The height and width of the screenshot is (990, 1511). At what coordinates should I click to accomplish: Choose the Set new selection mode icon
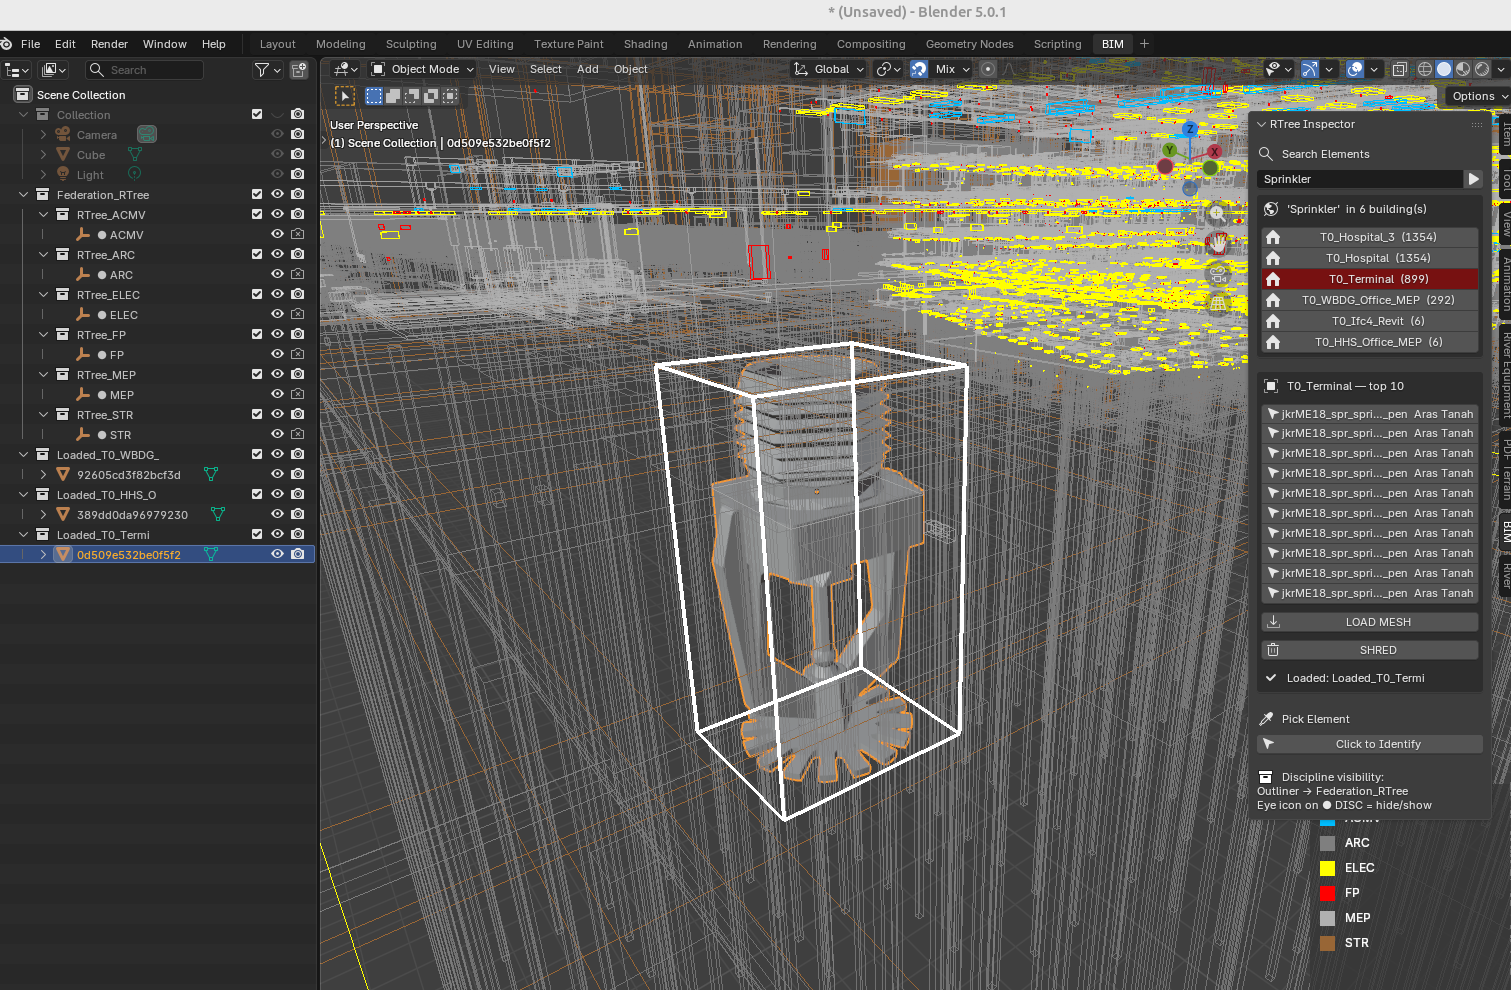374,96
